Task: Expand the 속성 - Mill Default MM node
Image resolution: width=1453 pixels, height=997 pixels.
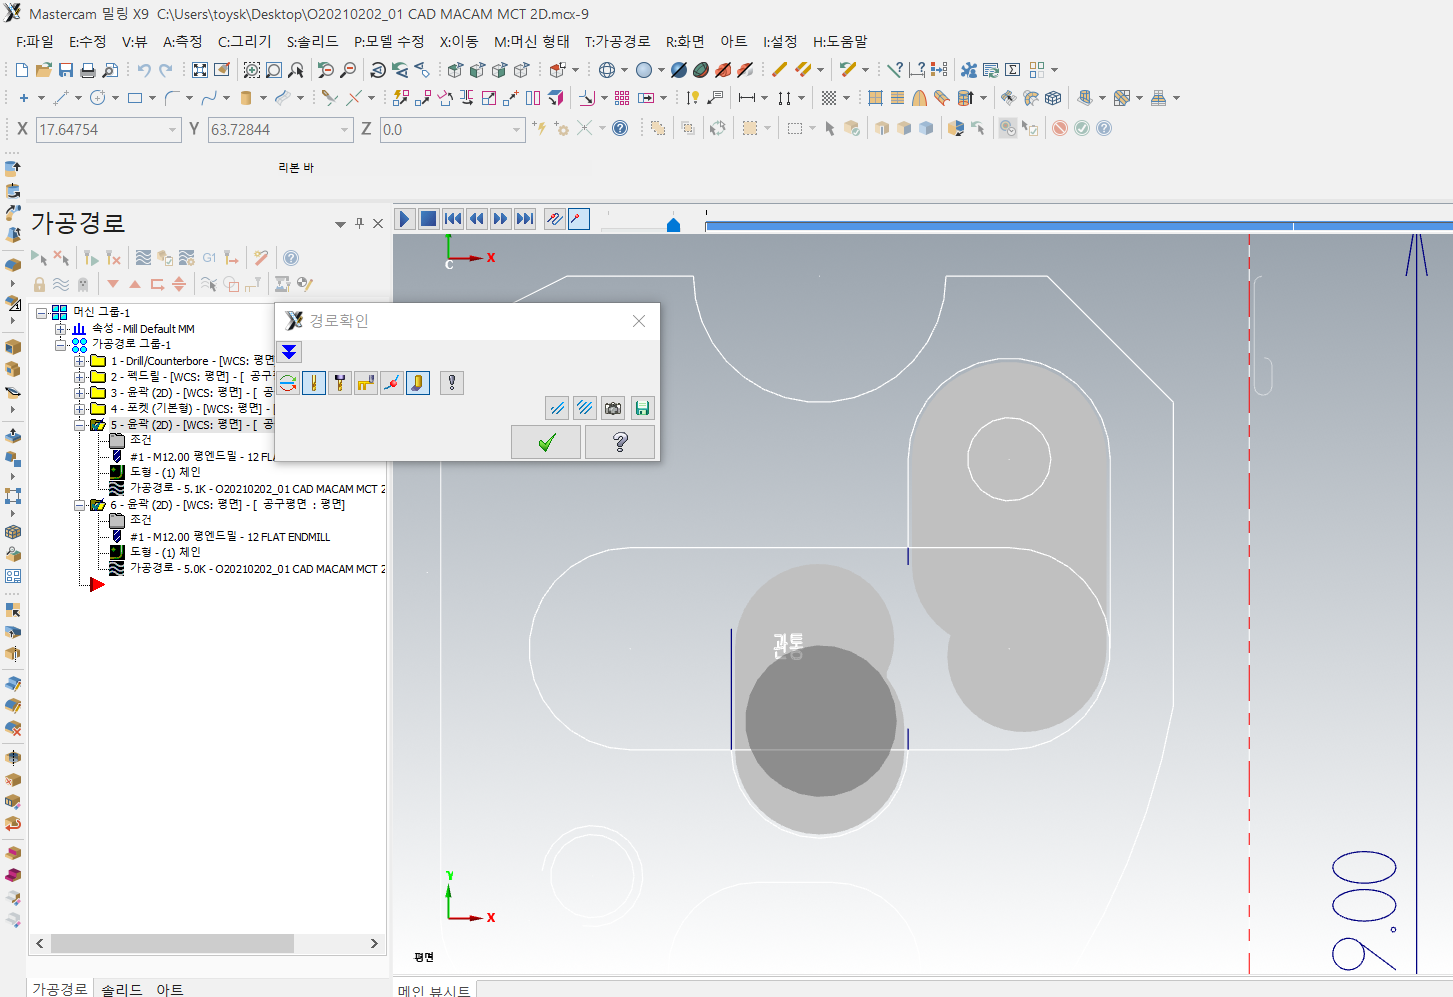Action: tap(61, 328)
